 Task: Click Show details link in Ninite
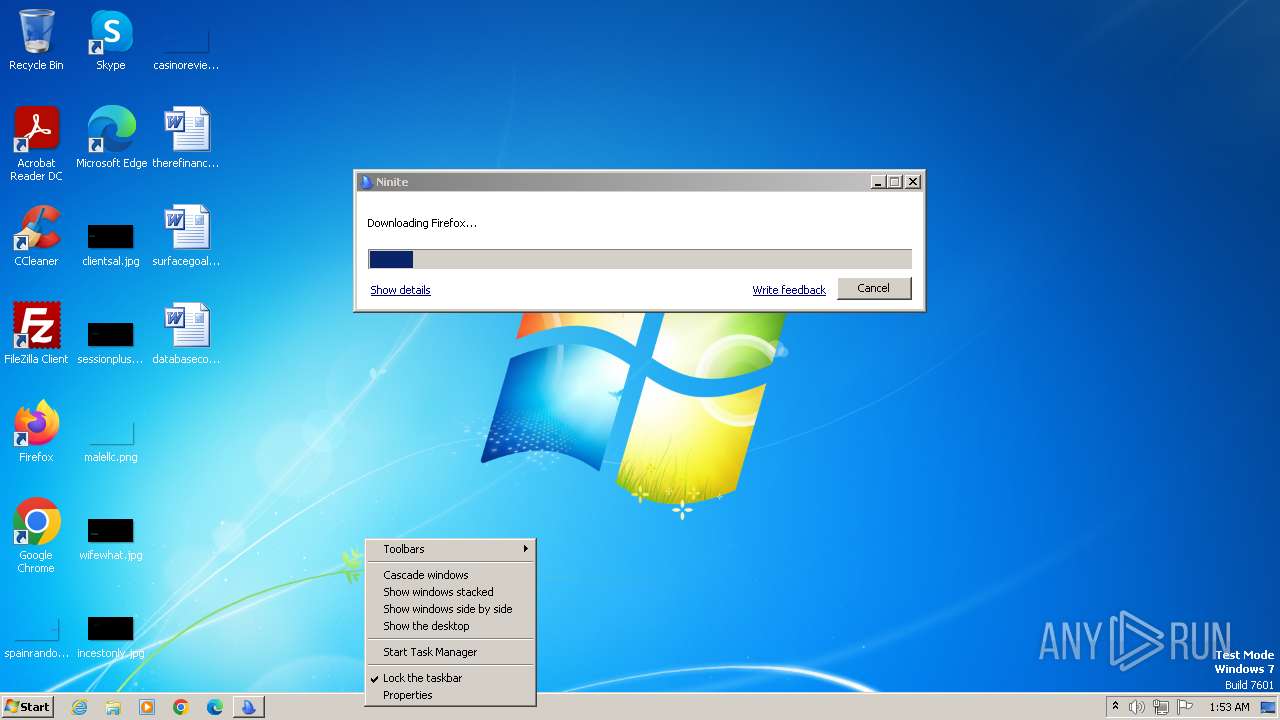400,290
